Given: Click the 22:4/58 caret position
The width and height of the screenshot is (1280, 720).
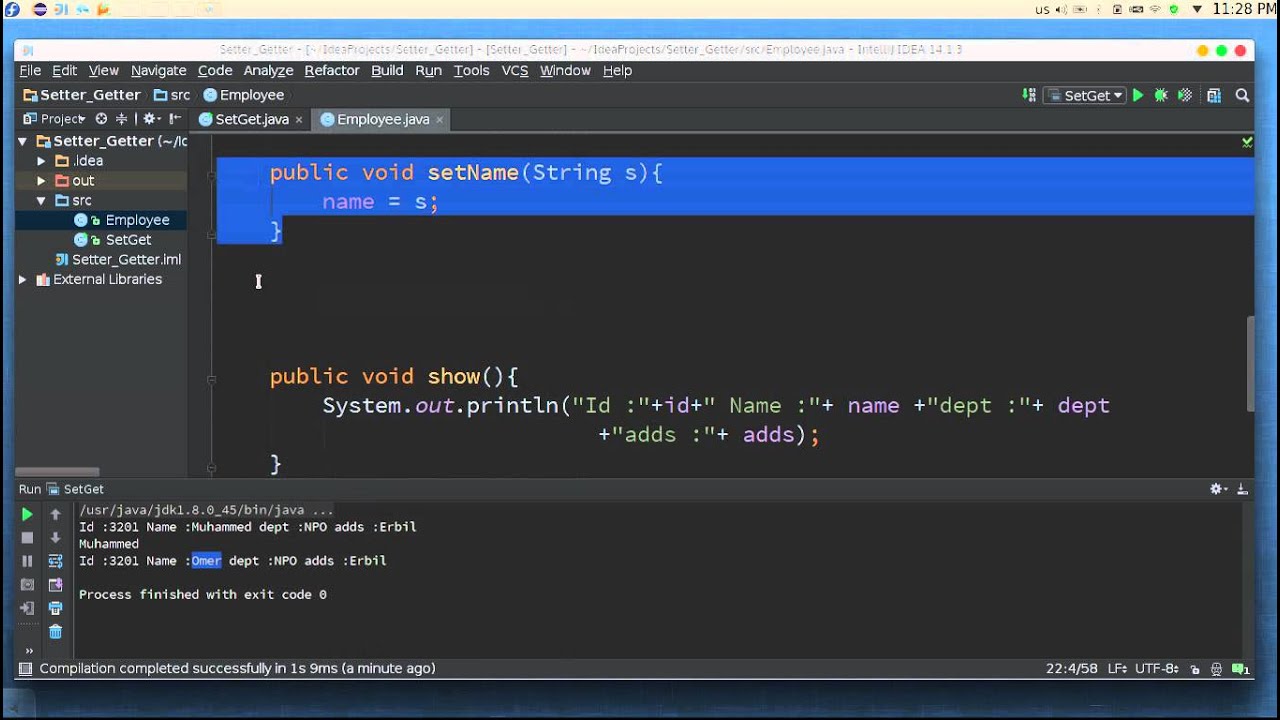Looking at the screenshot, I should click(x=1071, y=668).
